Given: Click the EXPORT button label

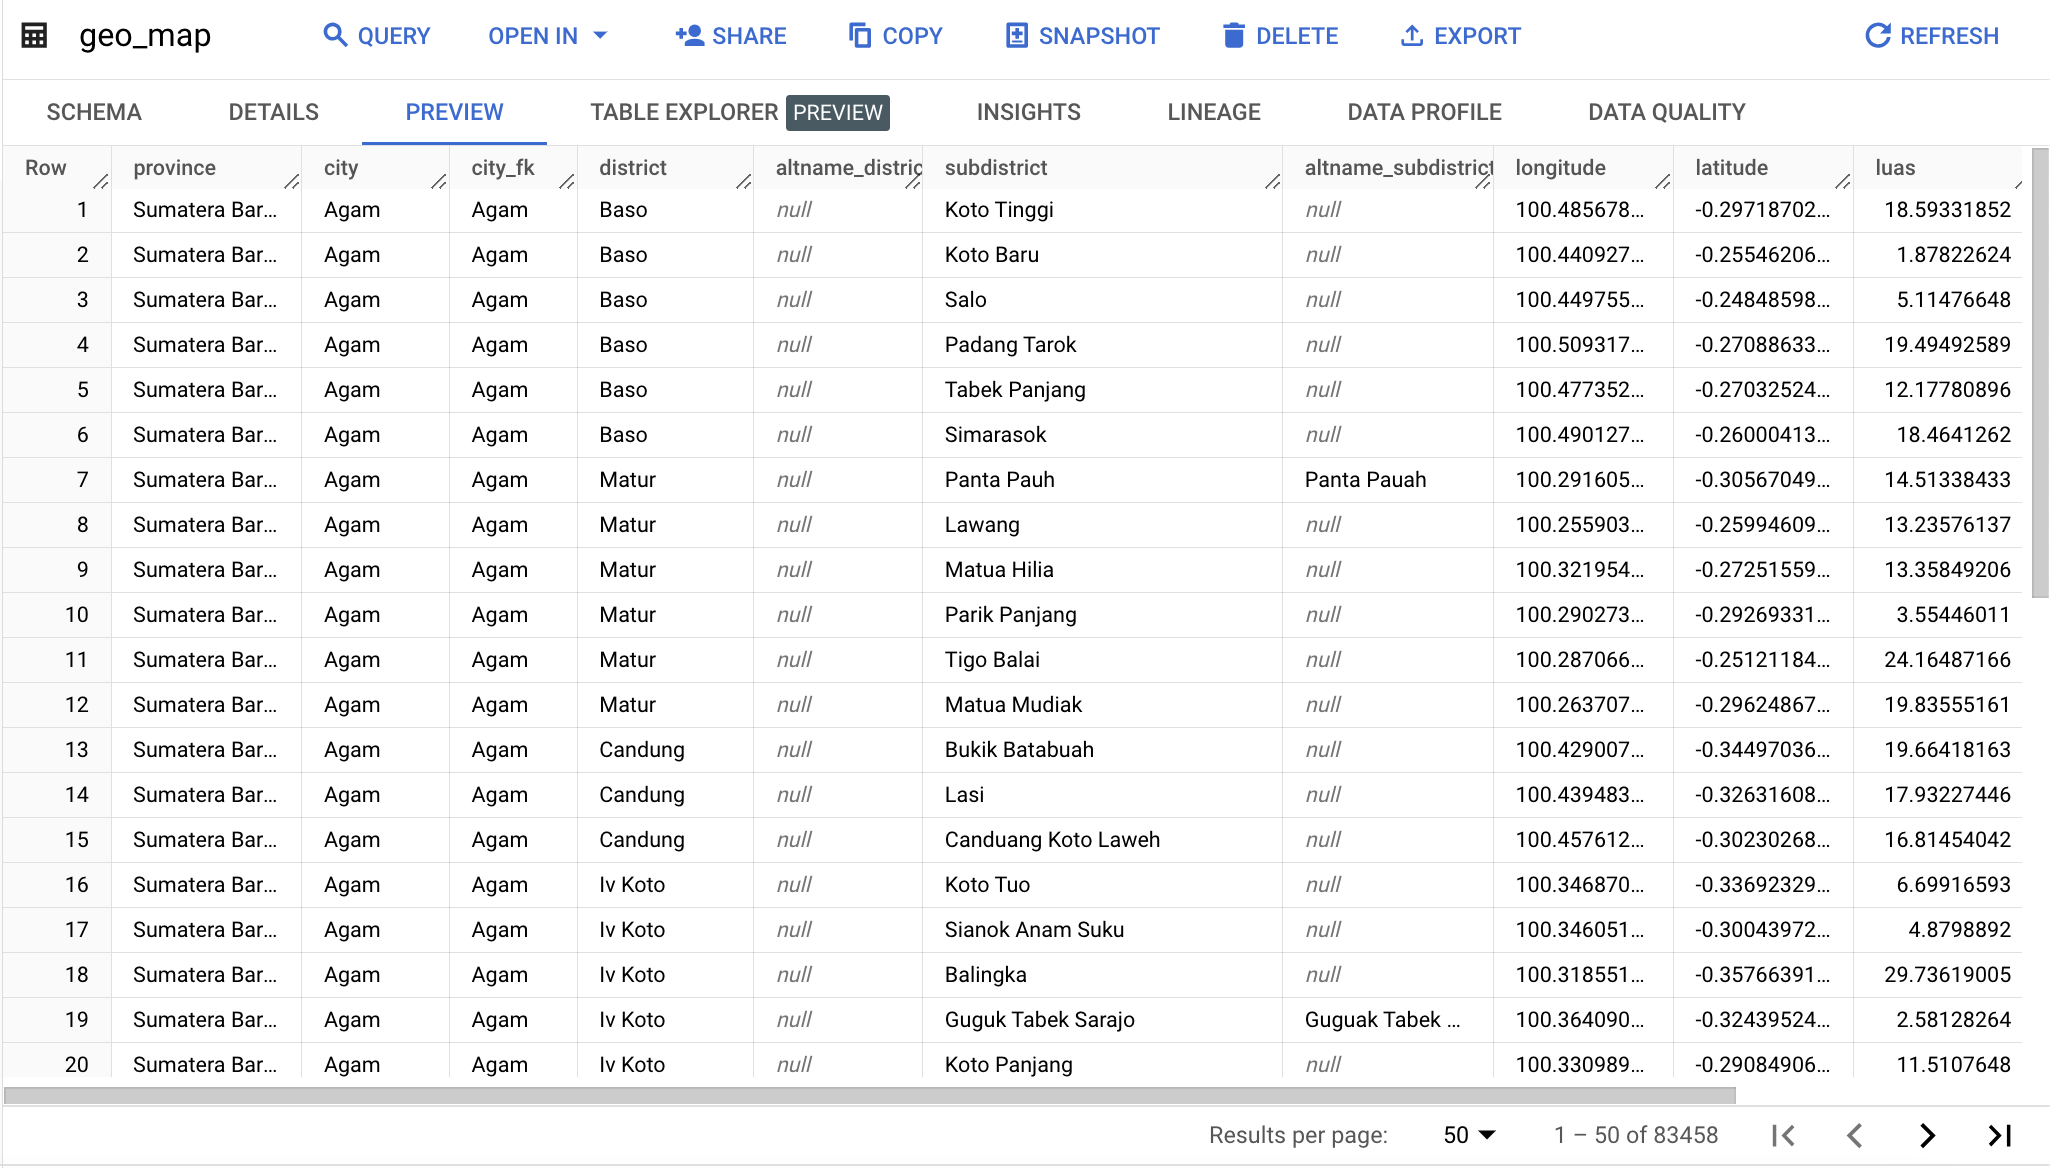Looking at the screenshot, I should (x=1477, y=36).
